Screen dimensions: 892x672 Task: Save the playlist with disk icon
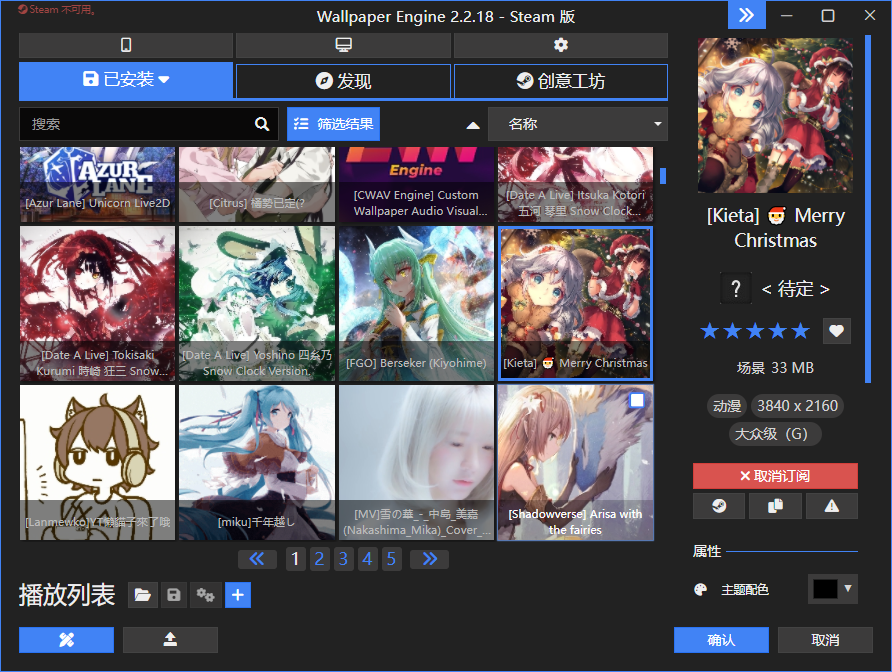[x=174, y=595]
